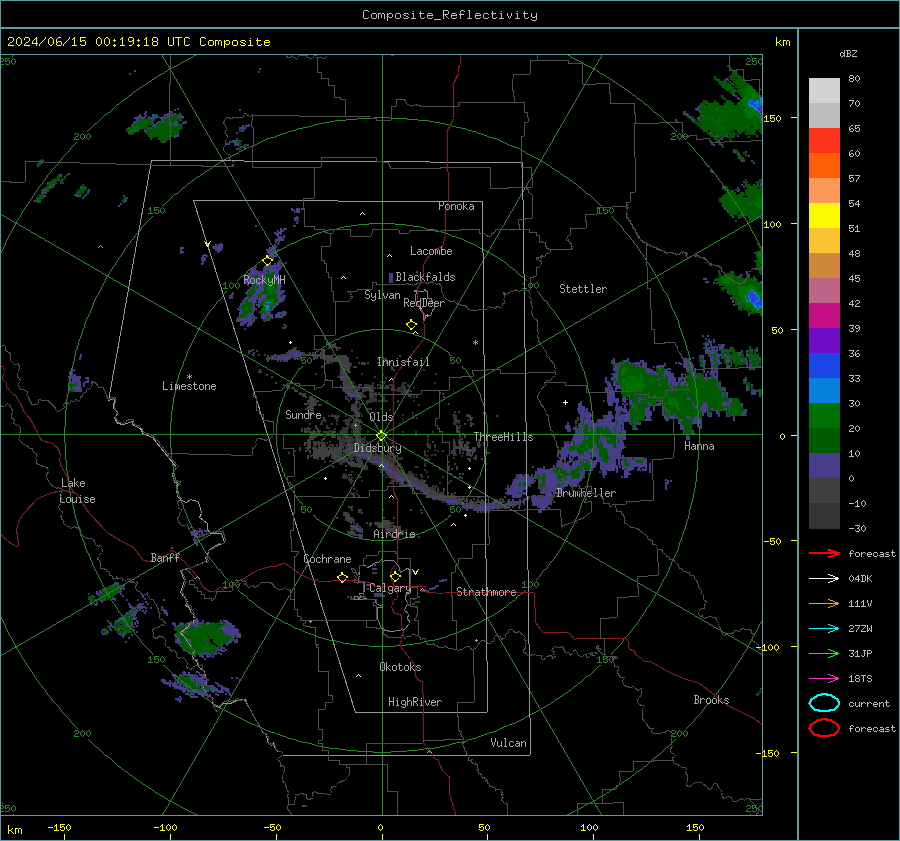Click the Red Deer city label
Screen dimensions: 900x841
click(424, 303)
